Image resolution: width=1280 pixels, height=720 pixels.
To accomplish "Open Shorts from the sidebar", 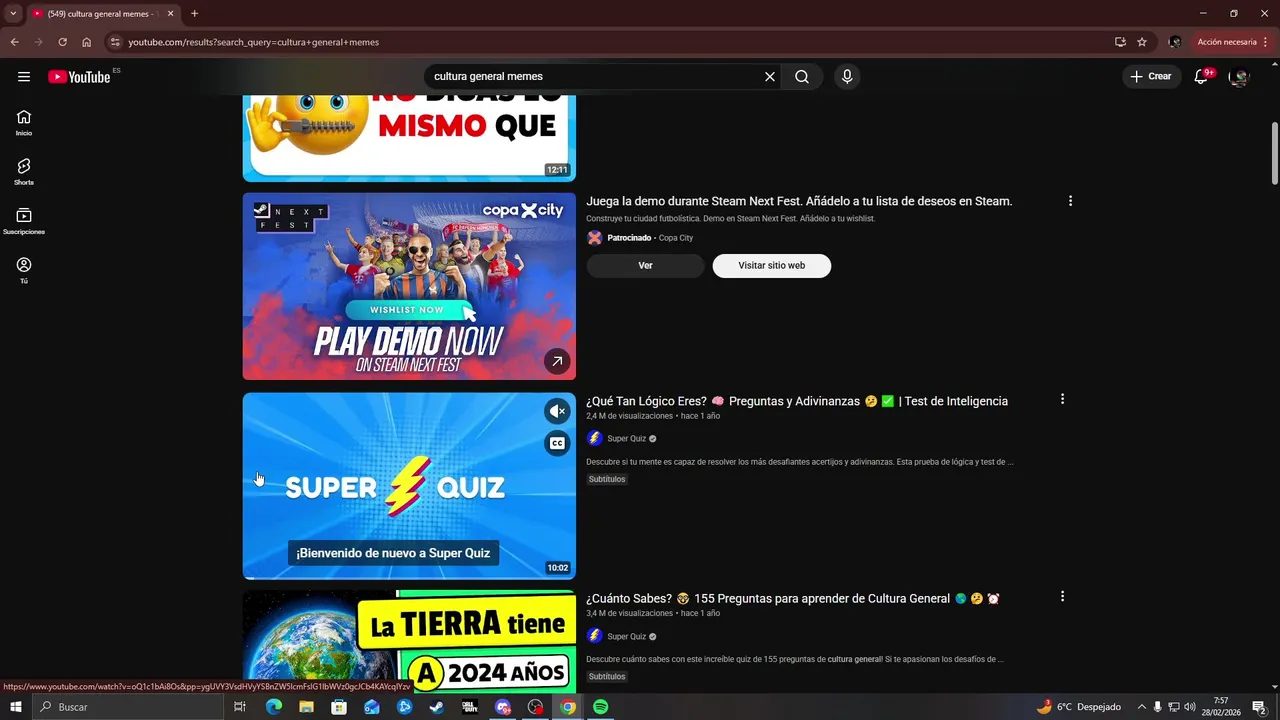I will tap(24, 172).
